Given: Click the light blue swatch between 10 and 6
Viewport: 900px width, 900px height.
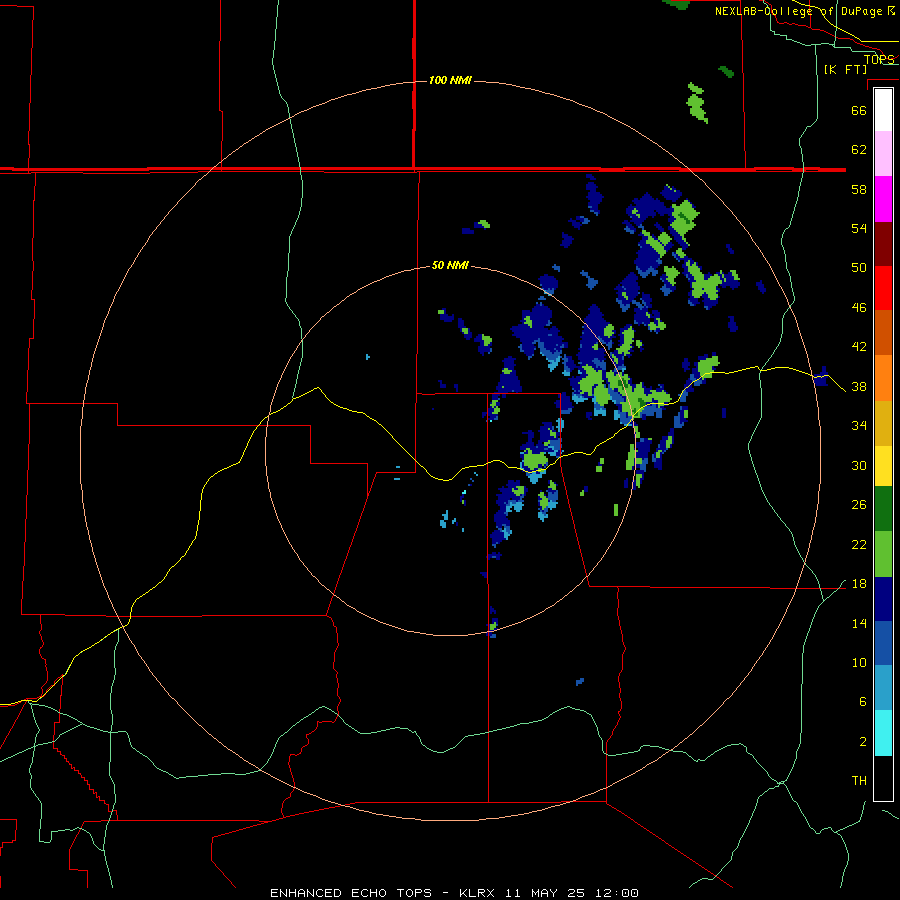Looking at the screenshot, I should tap(883, 688).
